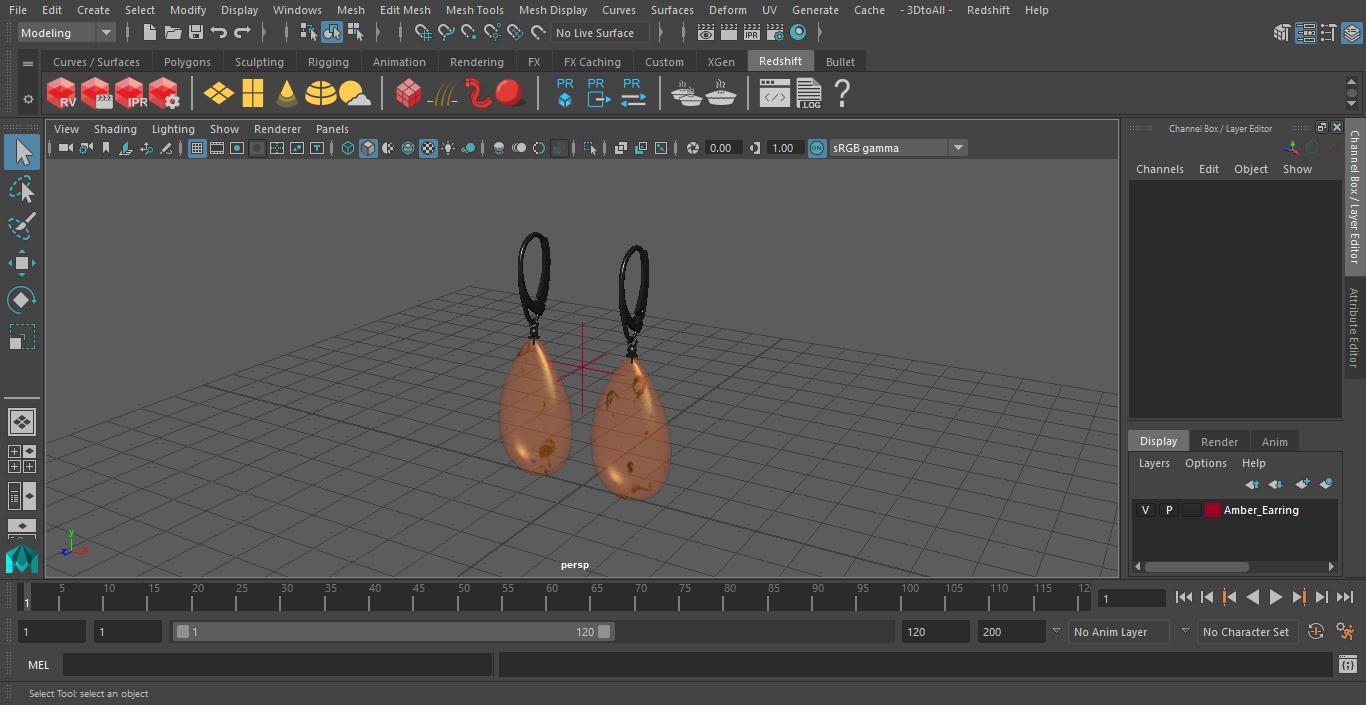This screenshot has height=705, width=1366.
Task: Create a Redshift sun and sky light
Action: [355, 94]
